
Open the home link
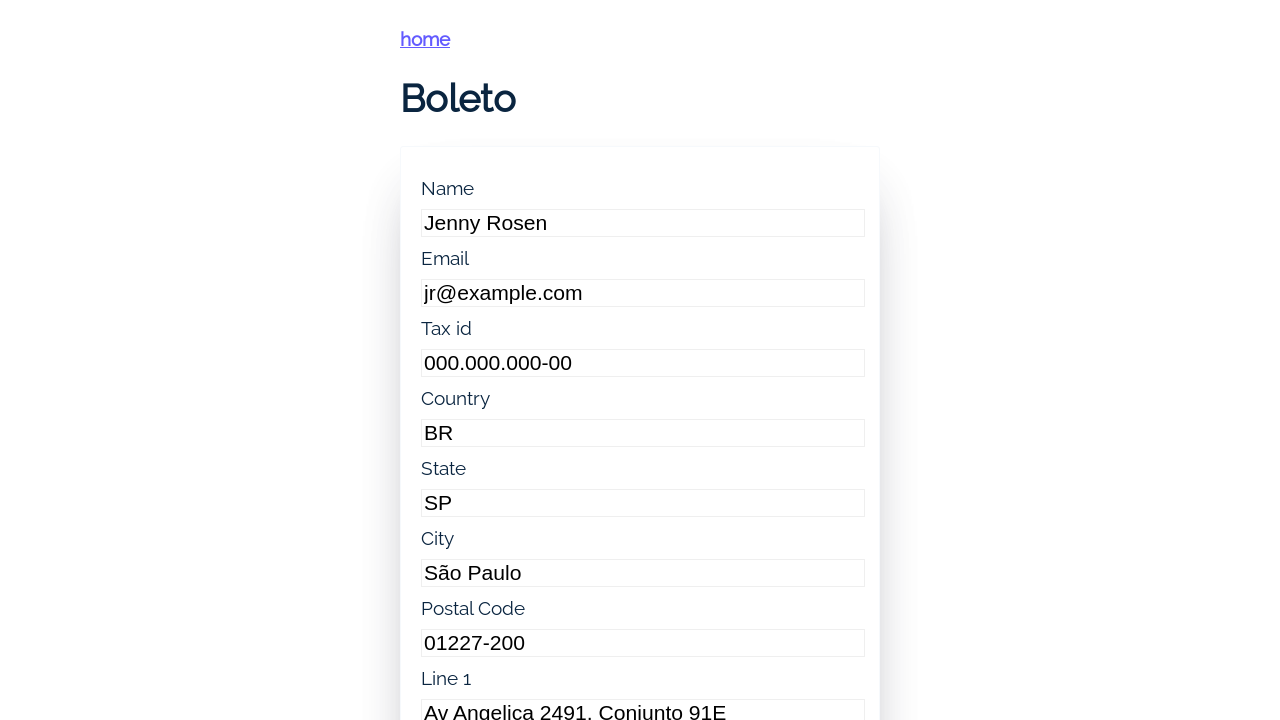[x=425, y=39]
